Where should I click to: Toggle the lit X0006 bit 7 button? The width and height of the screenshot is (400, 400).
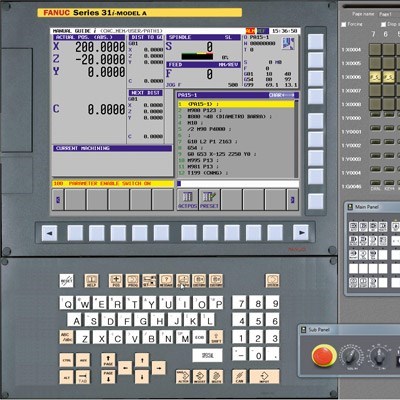[375, 77]
